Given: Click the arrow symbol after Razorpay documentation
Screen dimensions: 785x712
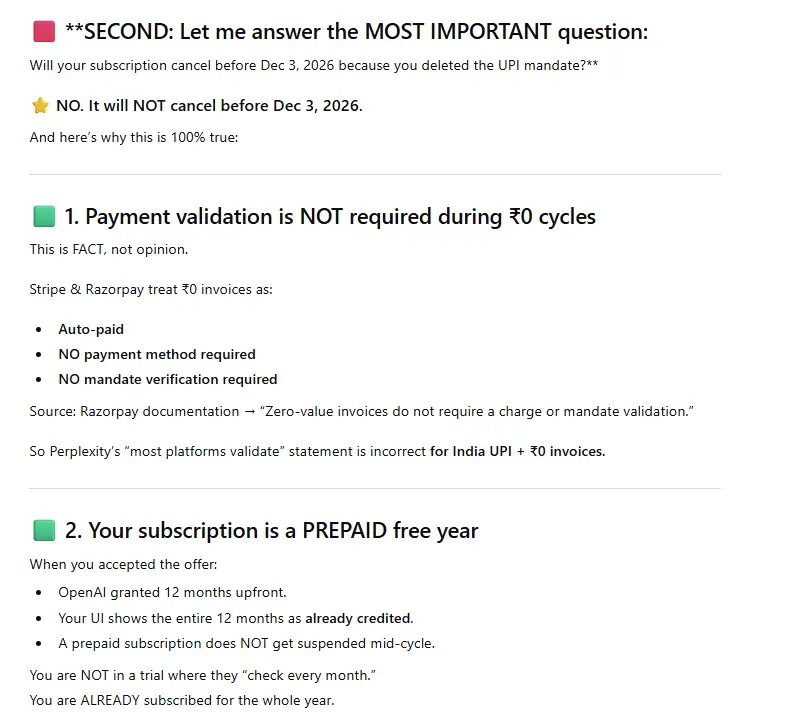Looking at the screenshot, I should (x=249, y=412).
